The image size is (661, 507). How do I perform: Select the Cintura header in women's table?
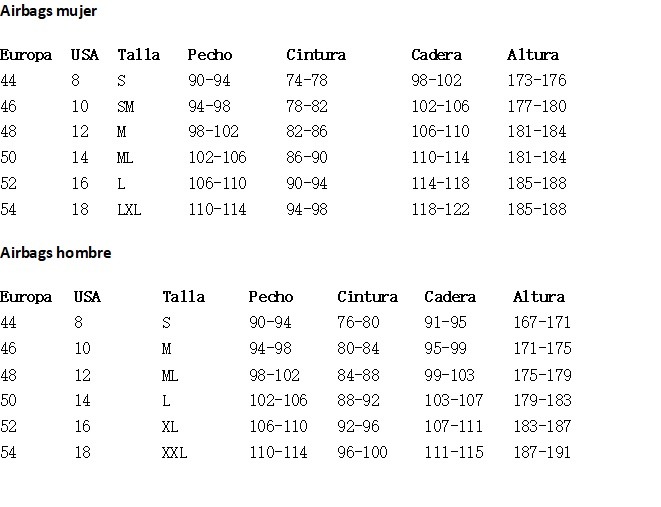point(316,55)
